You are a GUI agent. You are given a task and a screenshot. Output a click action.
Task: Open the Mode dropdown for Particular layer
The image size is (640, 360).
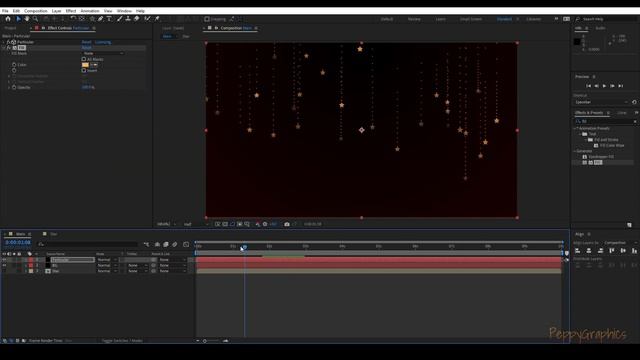tap(107, 260)
